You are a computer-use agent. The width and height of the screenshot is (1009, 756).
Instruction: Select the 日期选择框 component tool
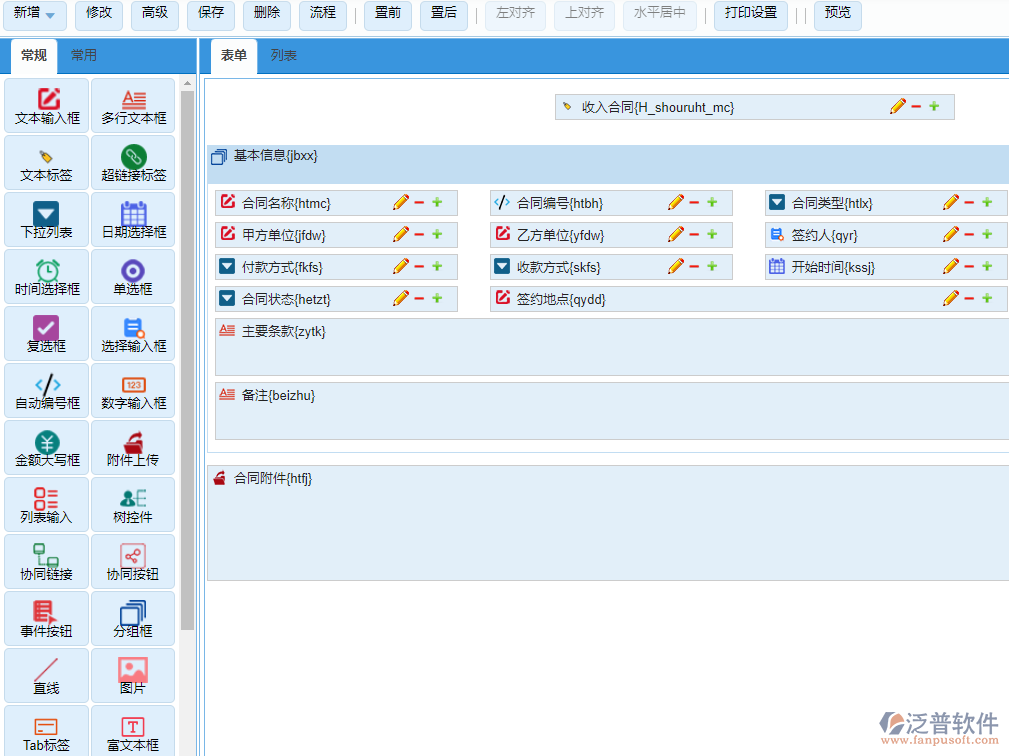(x=133, y=220)
